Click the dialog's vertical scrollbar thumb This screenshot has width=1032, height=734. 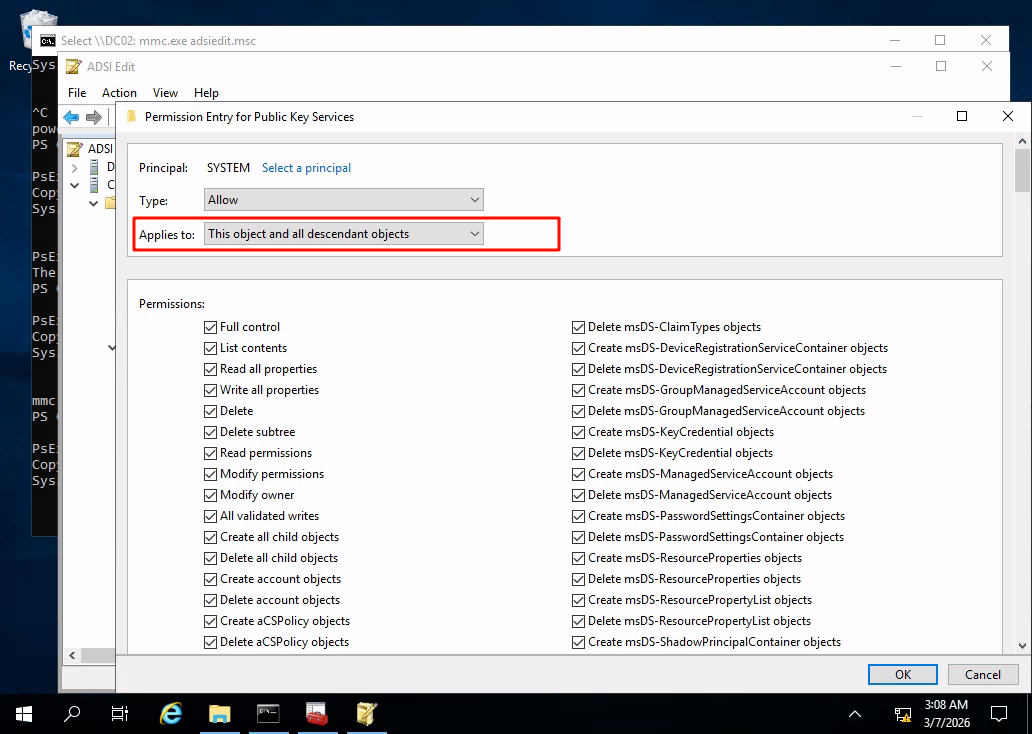coord(1022,170)
